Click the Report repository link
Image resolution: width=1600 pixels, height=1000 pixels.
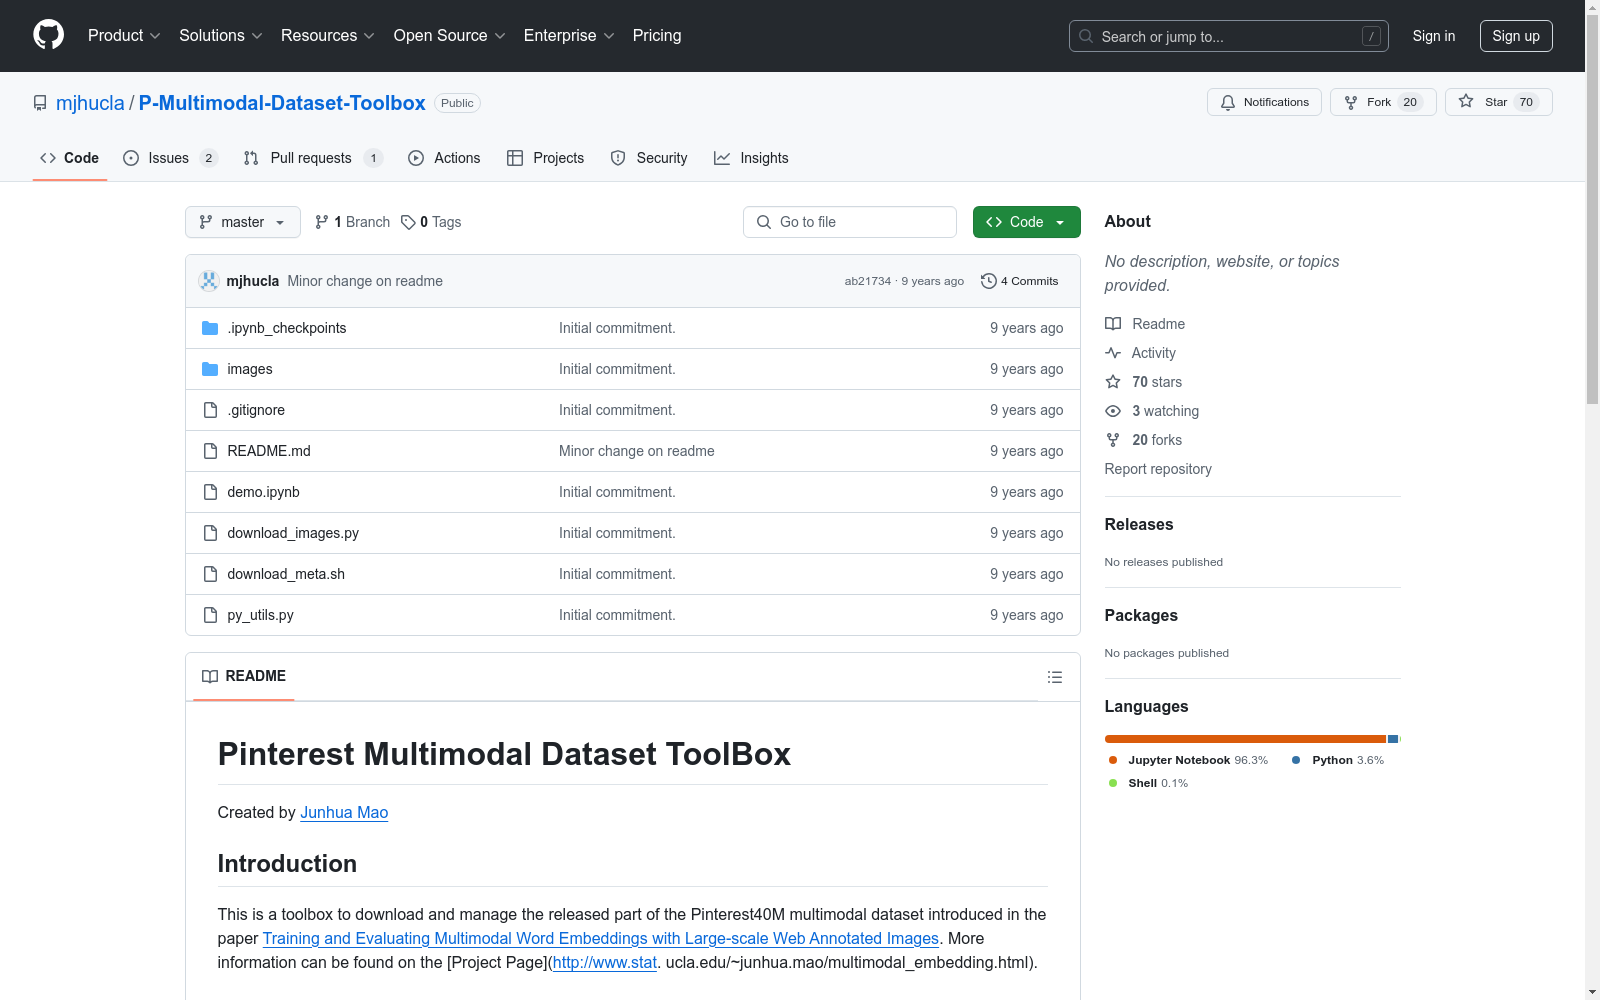(x=1158, y=469)
